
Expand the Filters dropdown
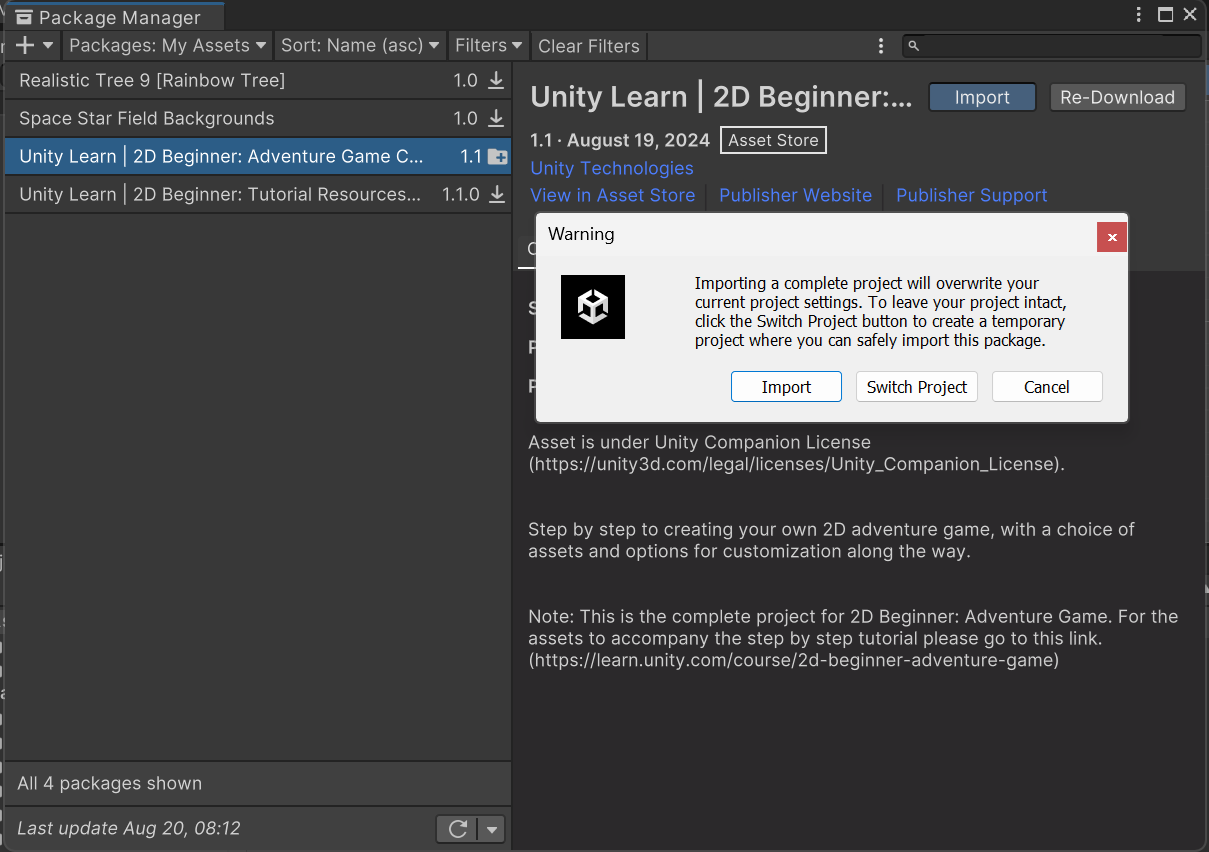click(488, 46)
